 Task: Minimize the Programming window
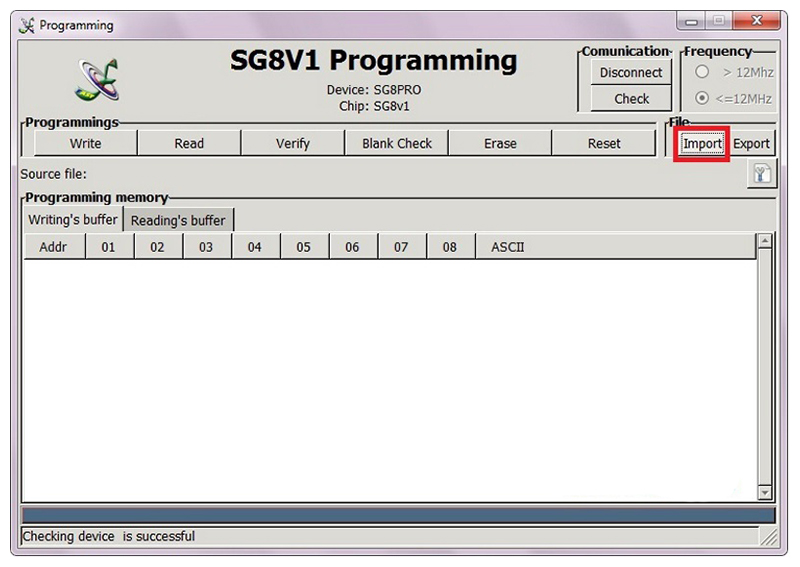(691, 21)
